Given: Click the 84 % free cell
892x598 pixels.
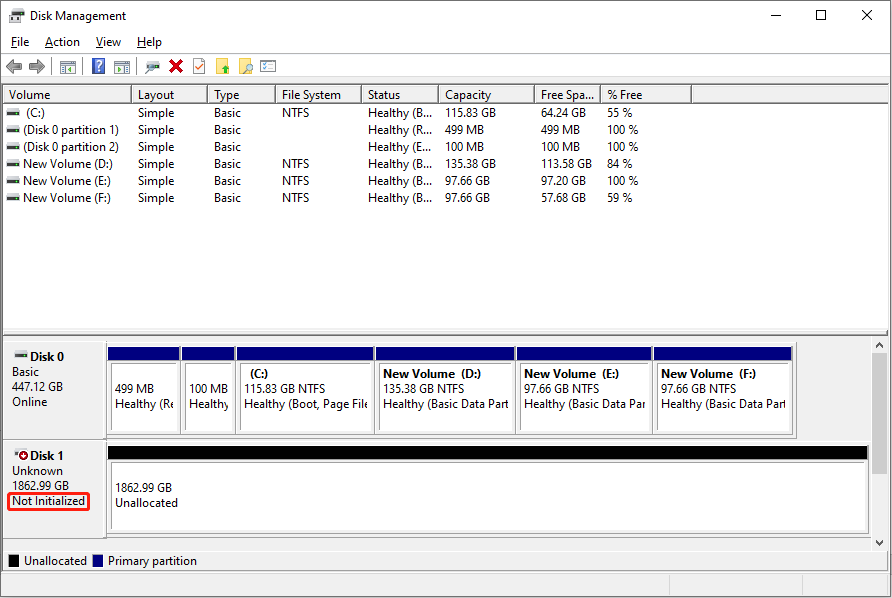Looking at the screenshot, I should point(620,164).
